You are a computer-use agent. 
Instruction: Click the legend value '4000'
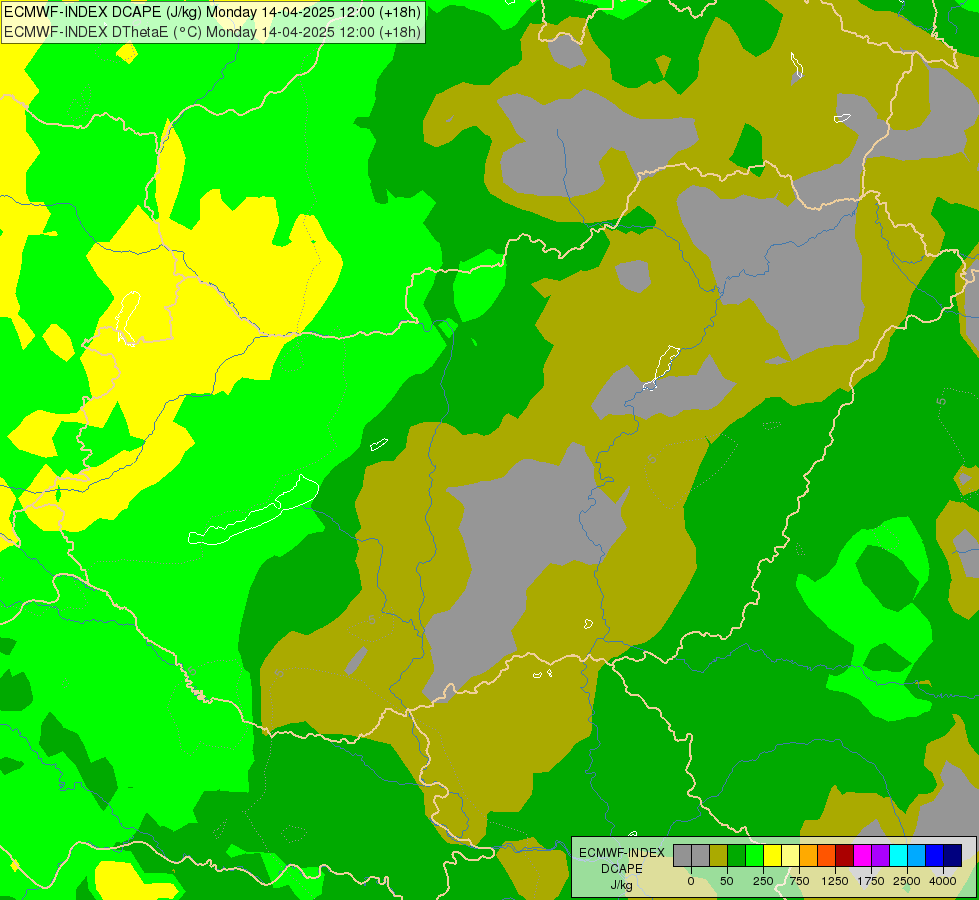pyautogui.click(x=943, y=881)
